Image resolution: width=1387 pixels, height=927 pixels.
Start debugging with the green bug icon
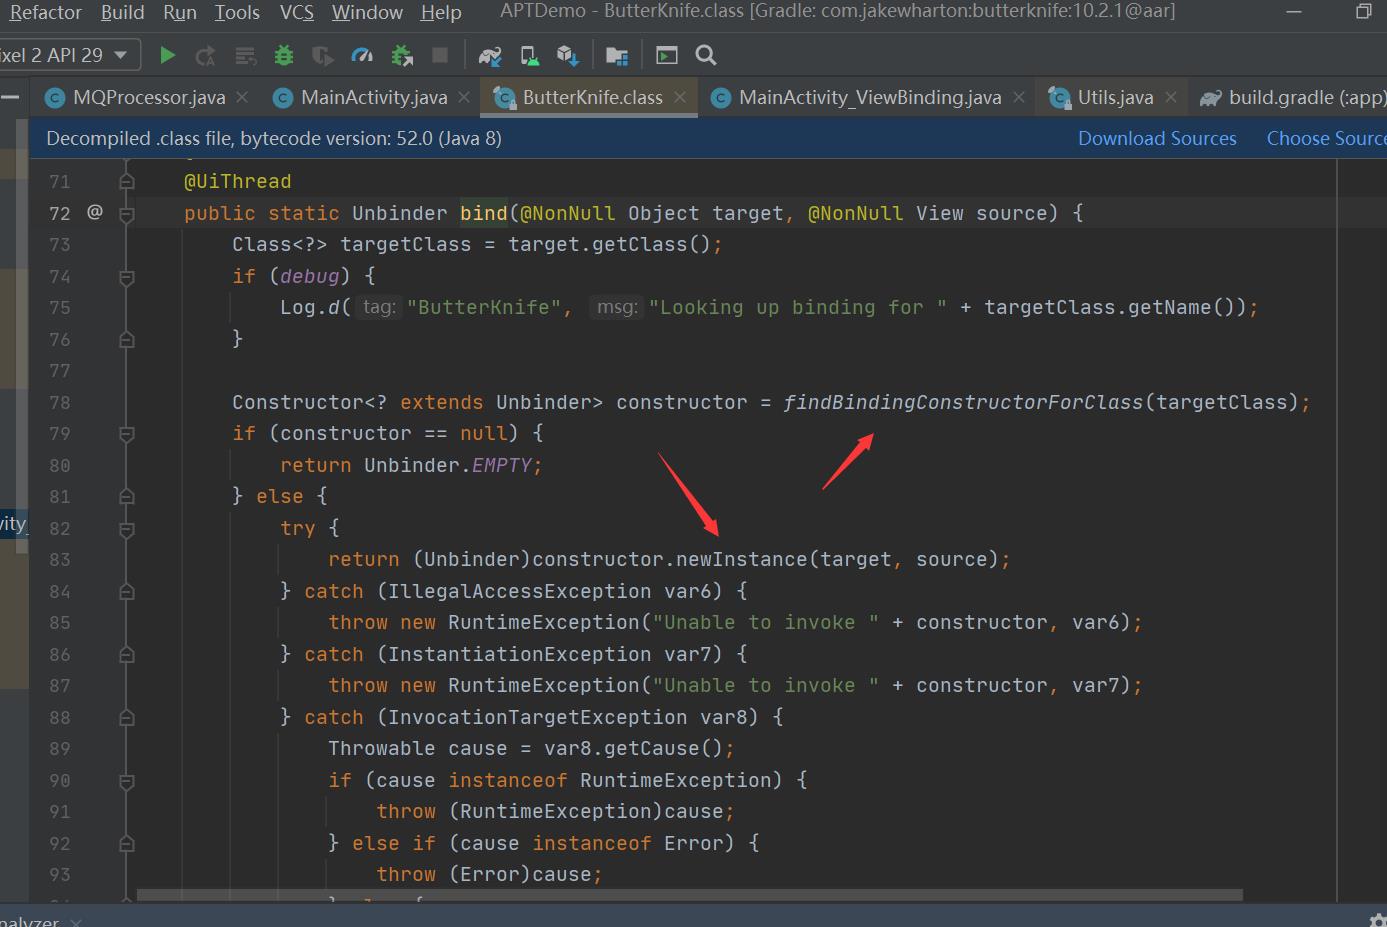(284, 55)
